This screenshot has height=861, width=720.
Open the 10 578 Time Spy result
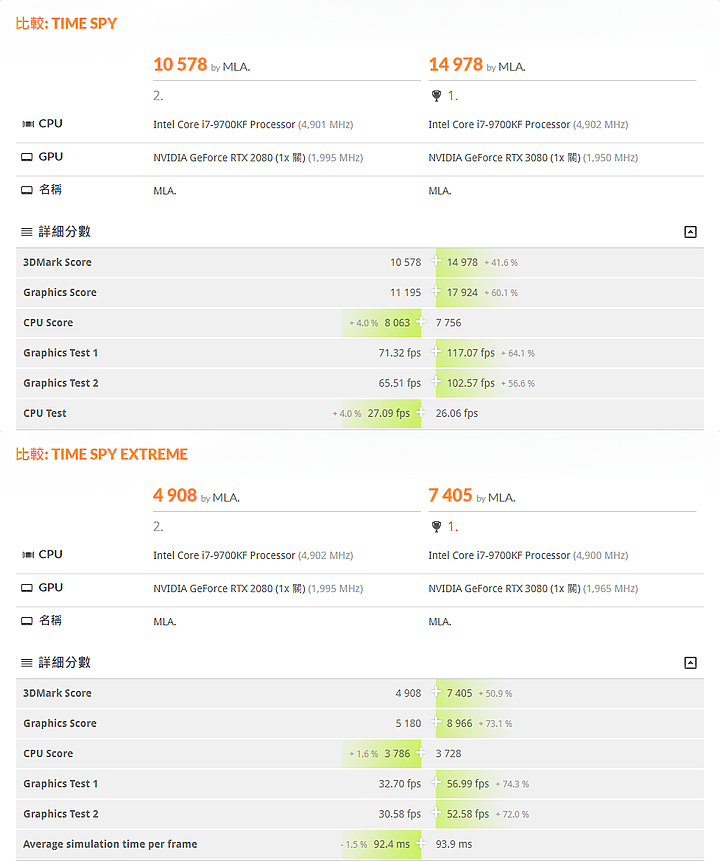[180, 65]
